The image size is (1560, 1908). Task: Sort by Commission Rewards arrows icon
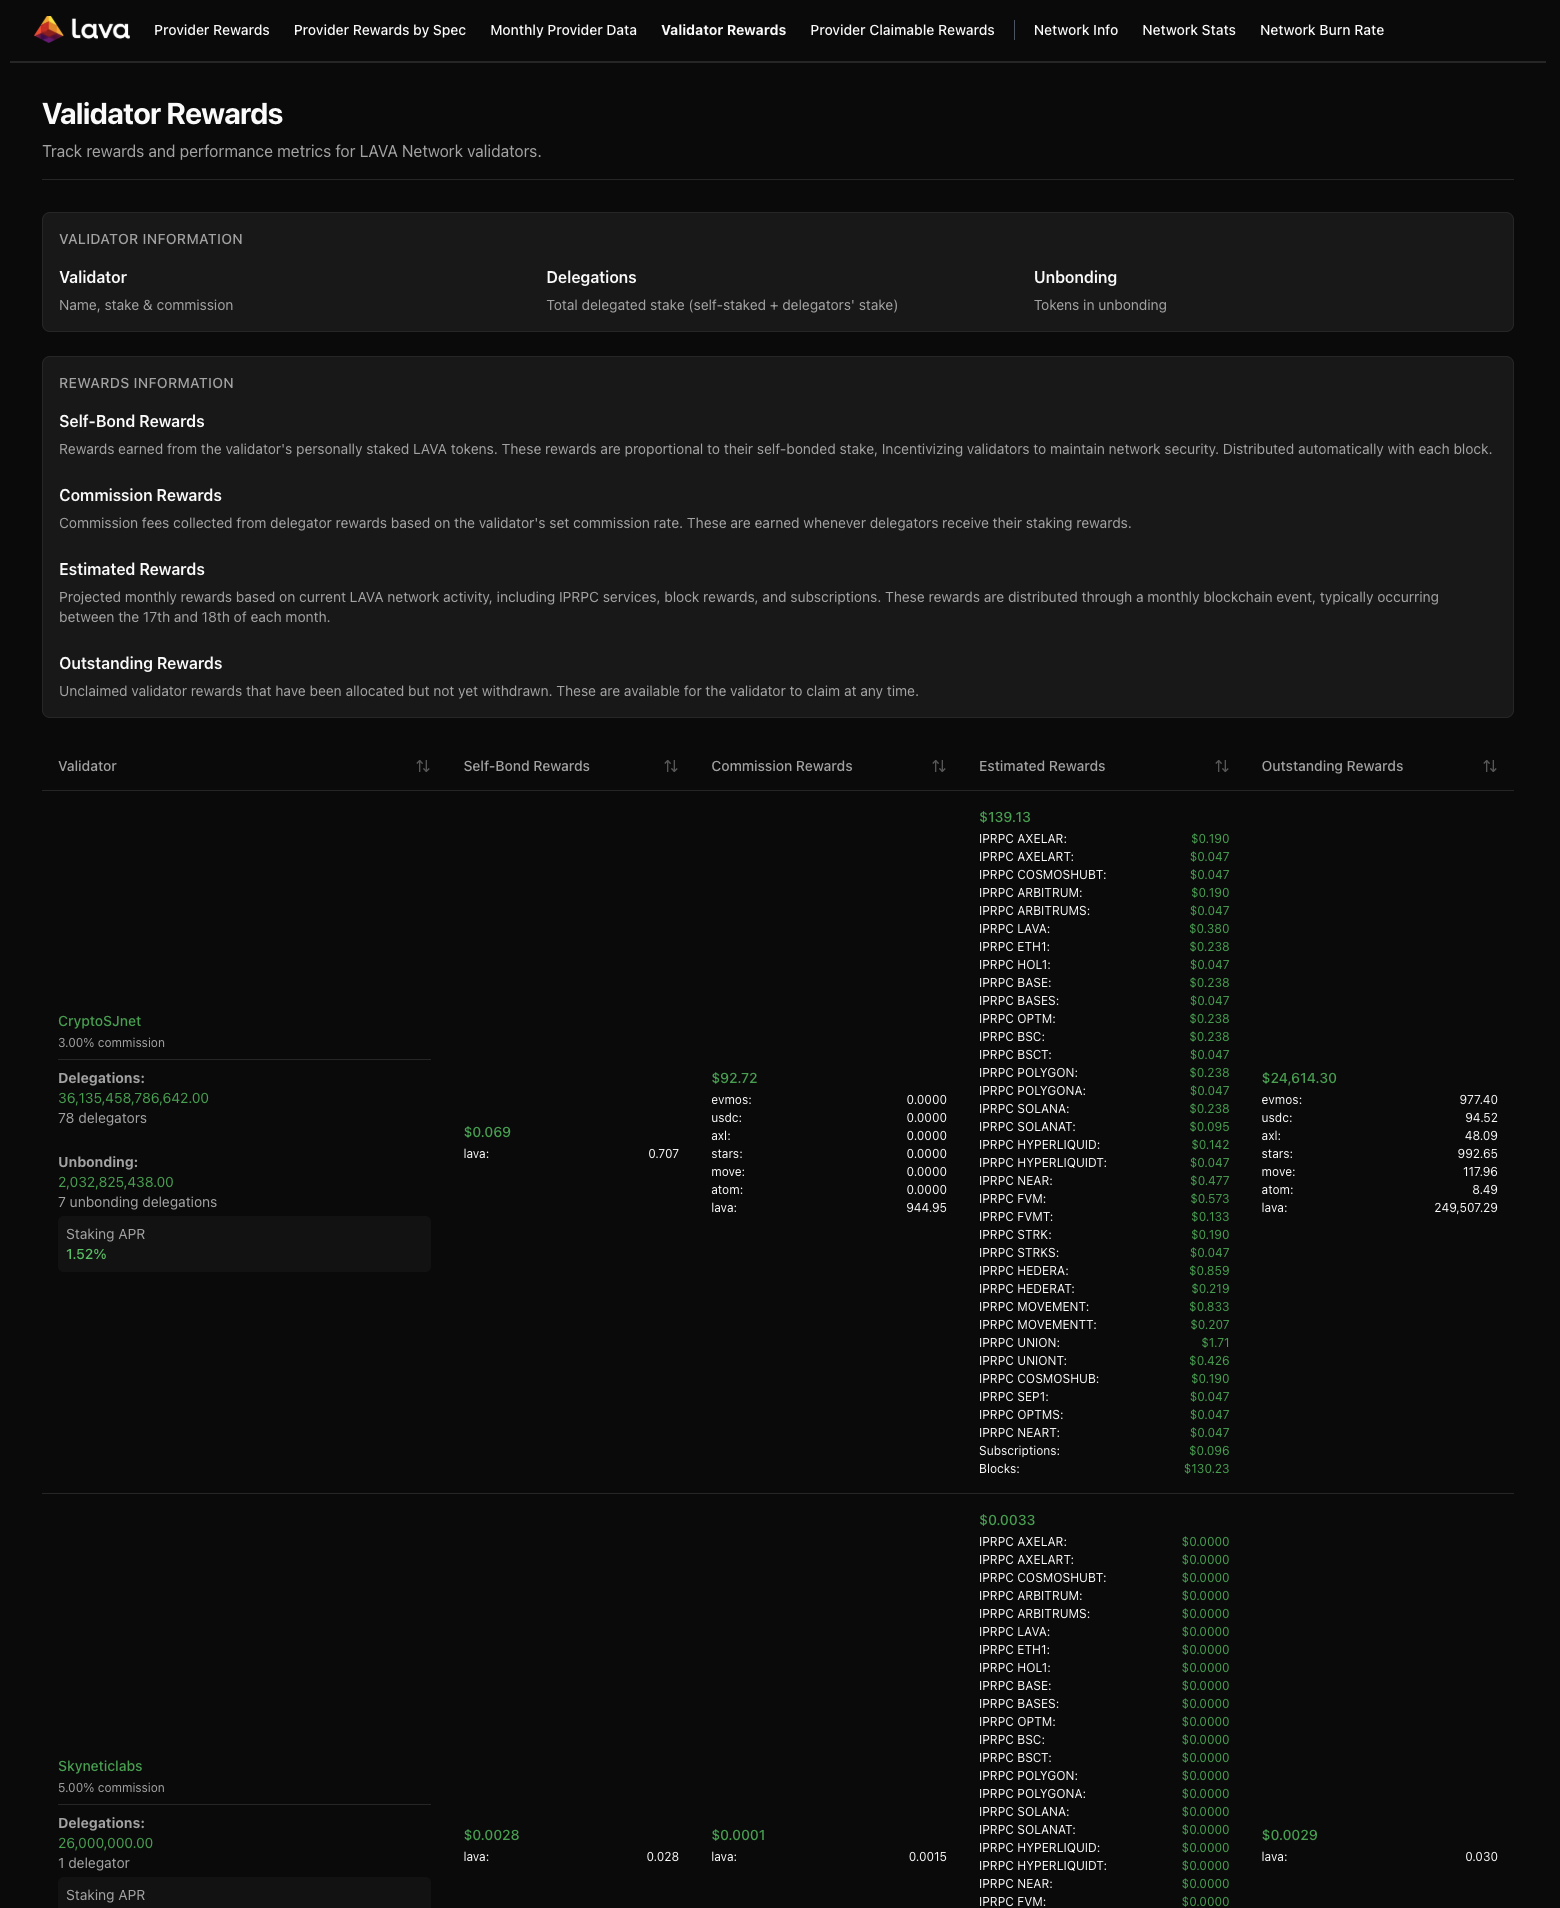939,766
